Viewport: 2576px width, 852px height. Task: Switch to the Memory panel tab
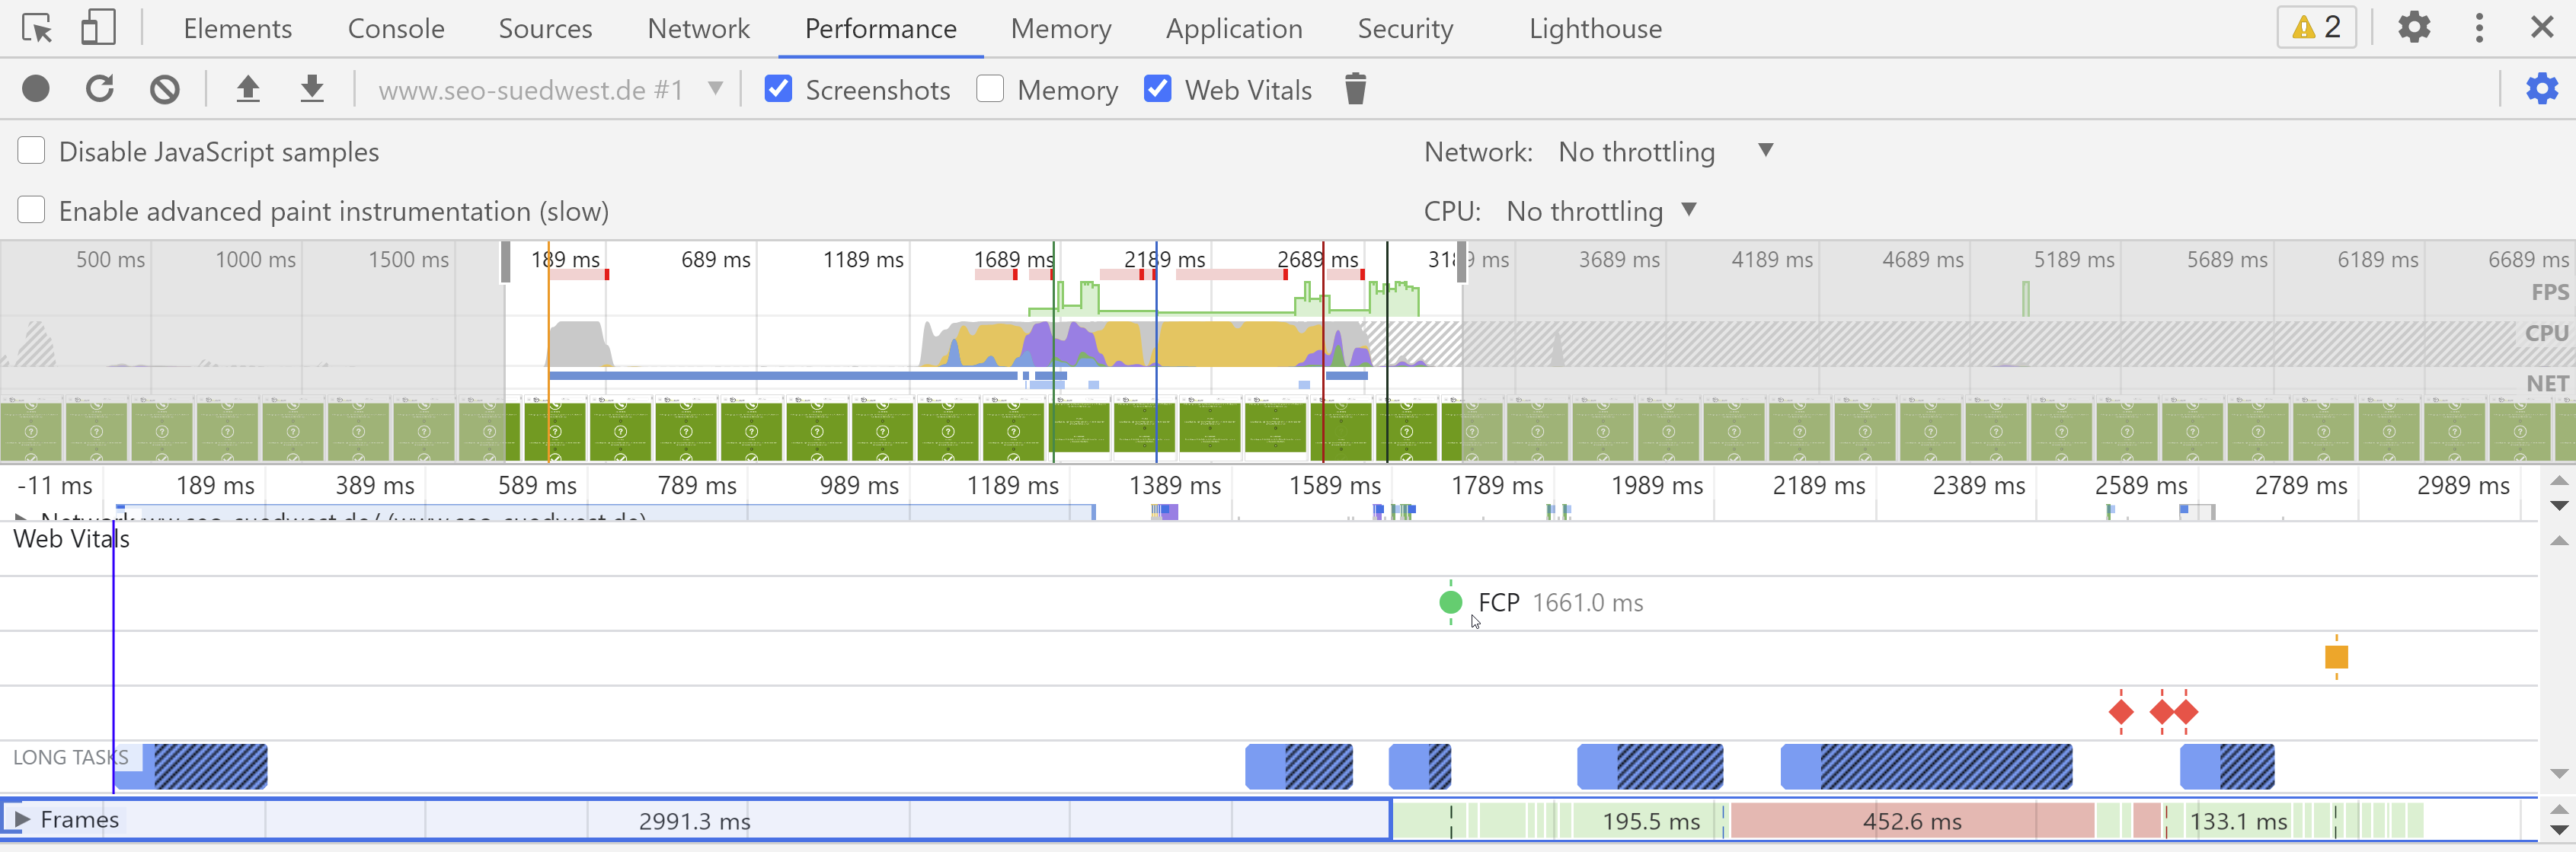tap(1060, 28)
